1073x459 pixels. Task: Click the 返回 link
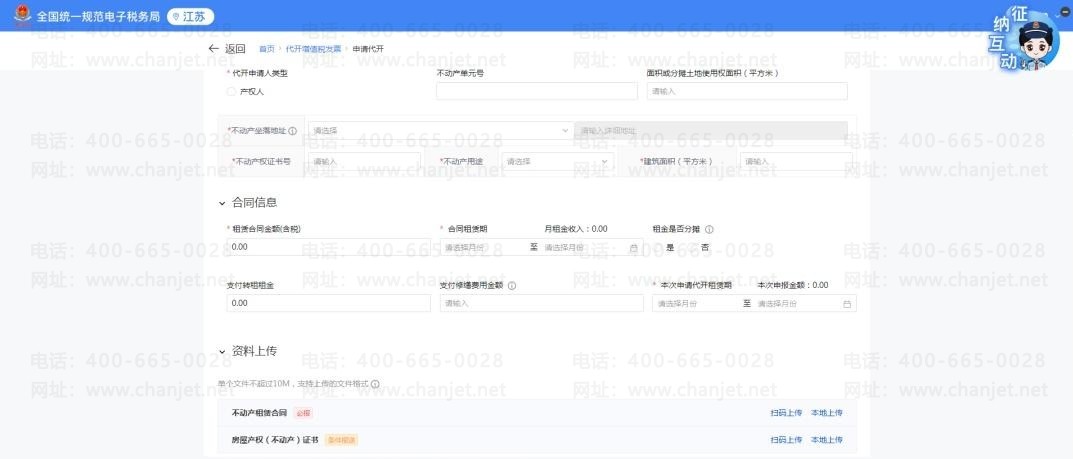tap(235, 49)
